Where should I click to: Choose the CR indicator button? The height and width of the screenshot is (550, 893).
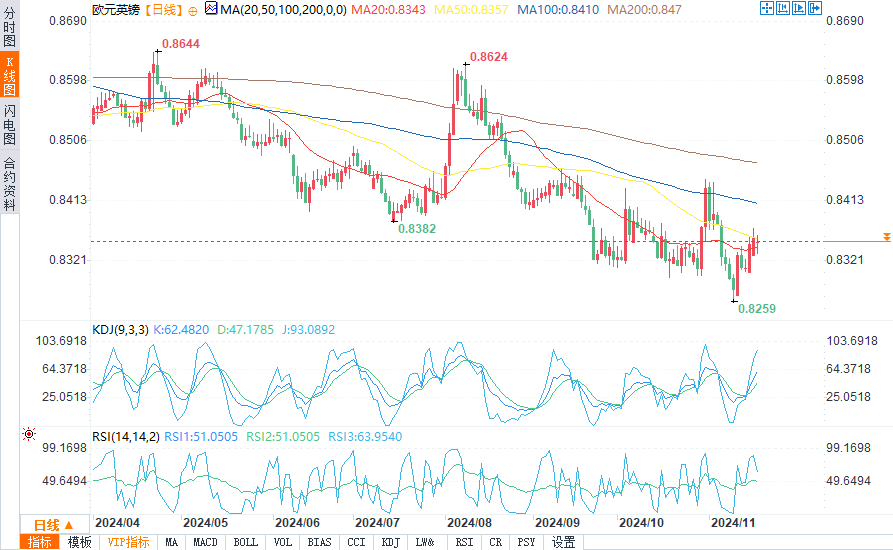click(496, 542)
